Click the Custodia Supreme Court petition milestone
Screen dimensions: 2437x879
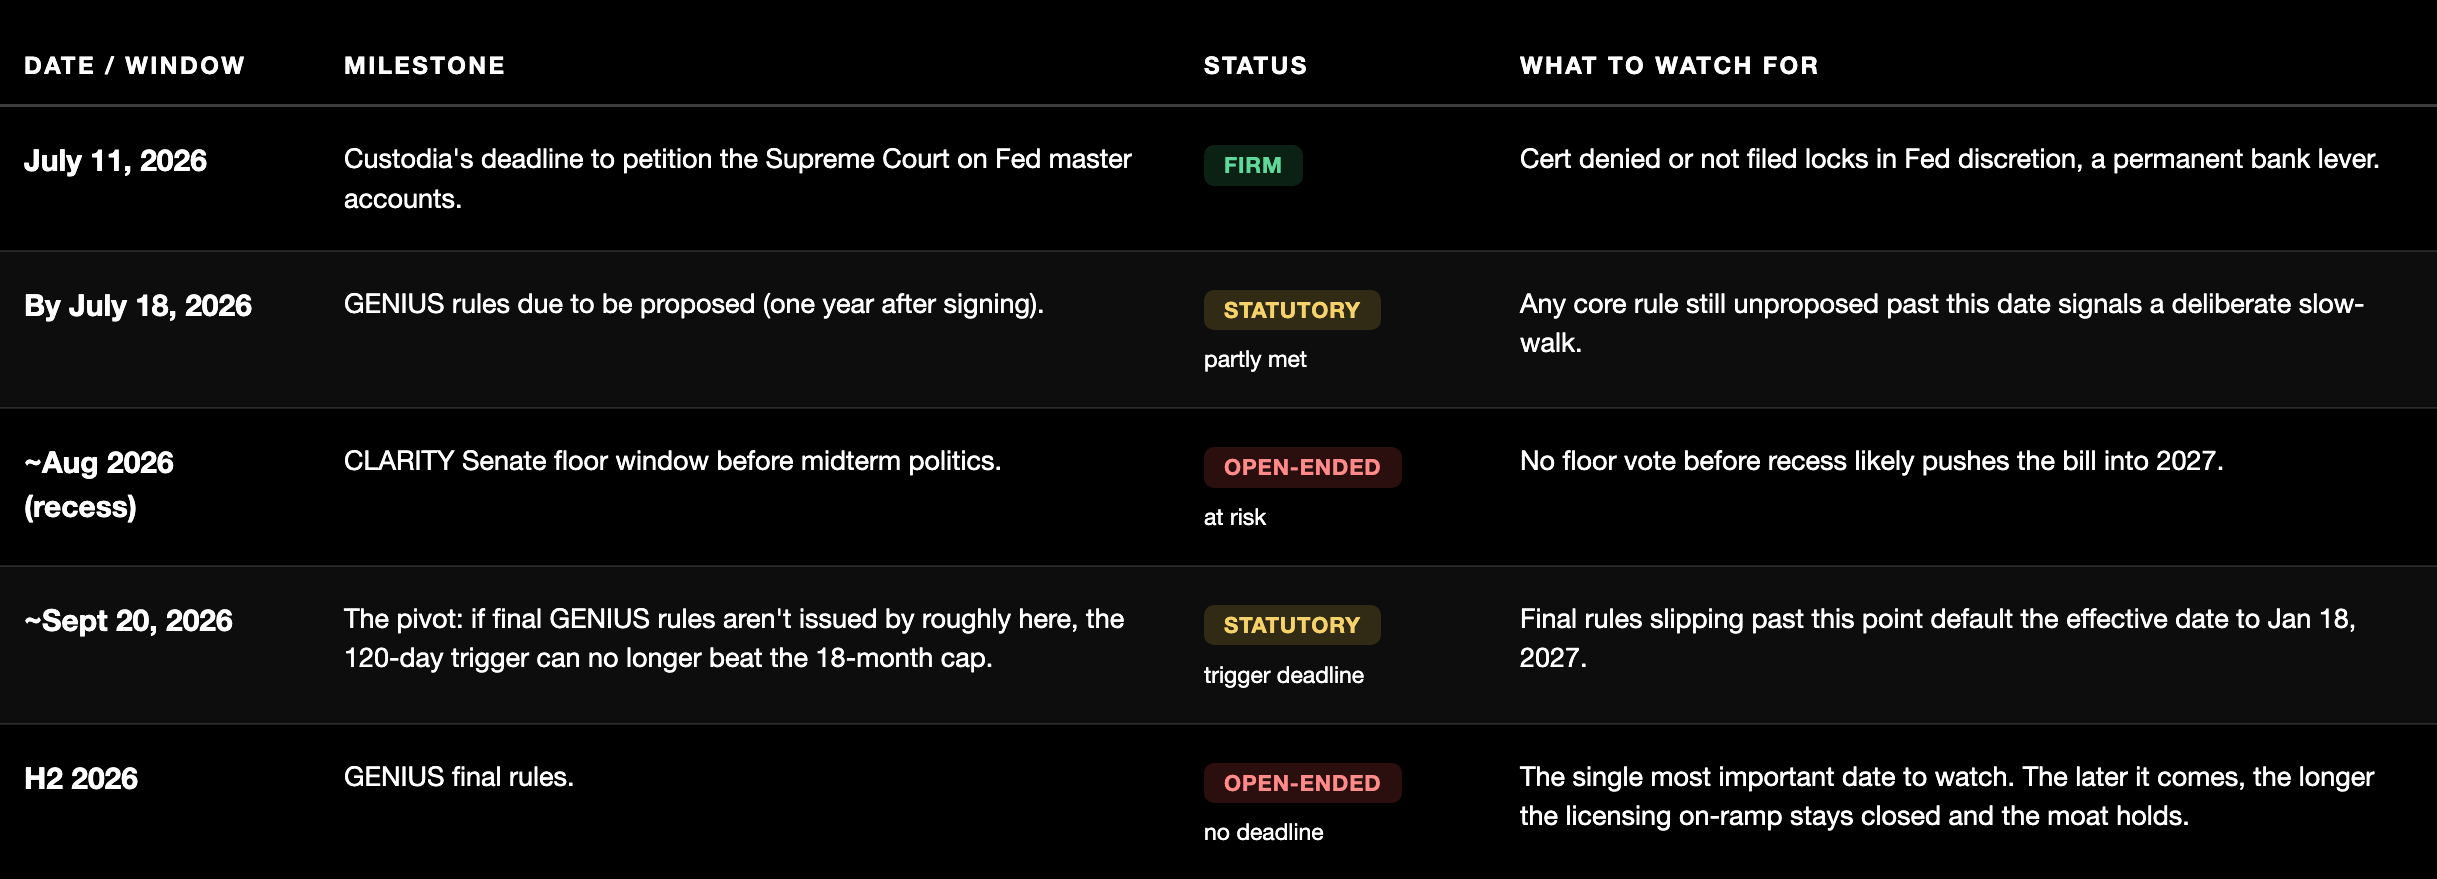(x=738, y=179)
